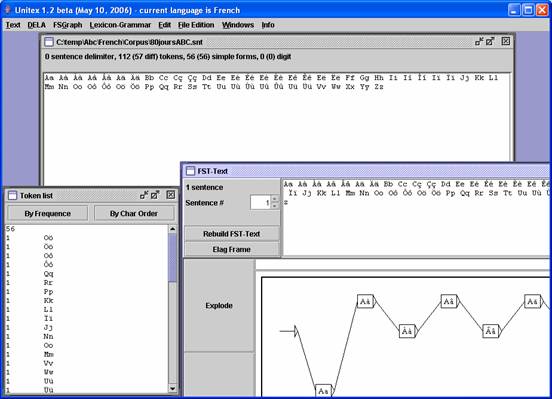
Task: Maximize the 80joursABC.snt corpus window
Action: [x=490, y=42]
